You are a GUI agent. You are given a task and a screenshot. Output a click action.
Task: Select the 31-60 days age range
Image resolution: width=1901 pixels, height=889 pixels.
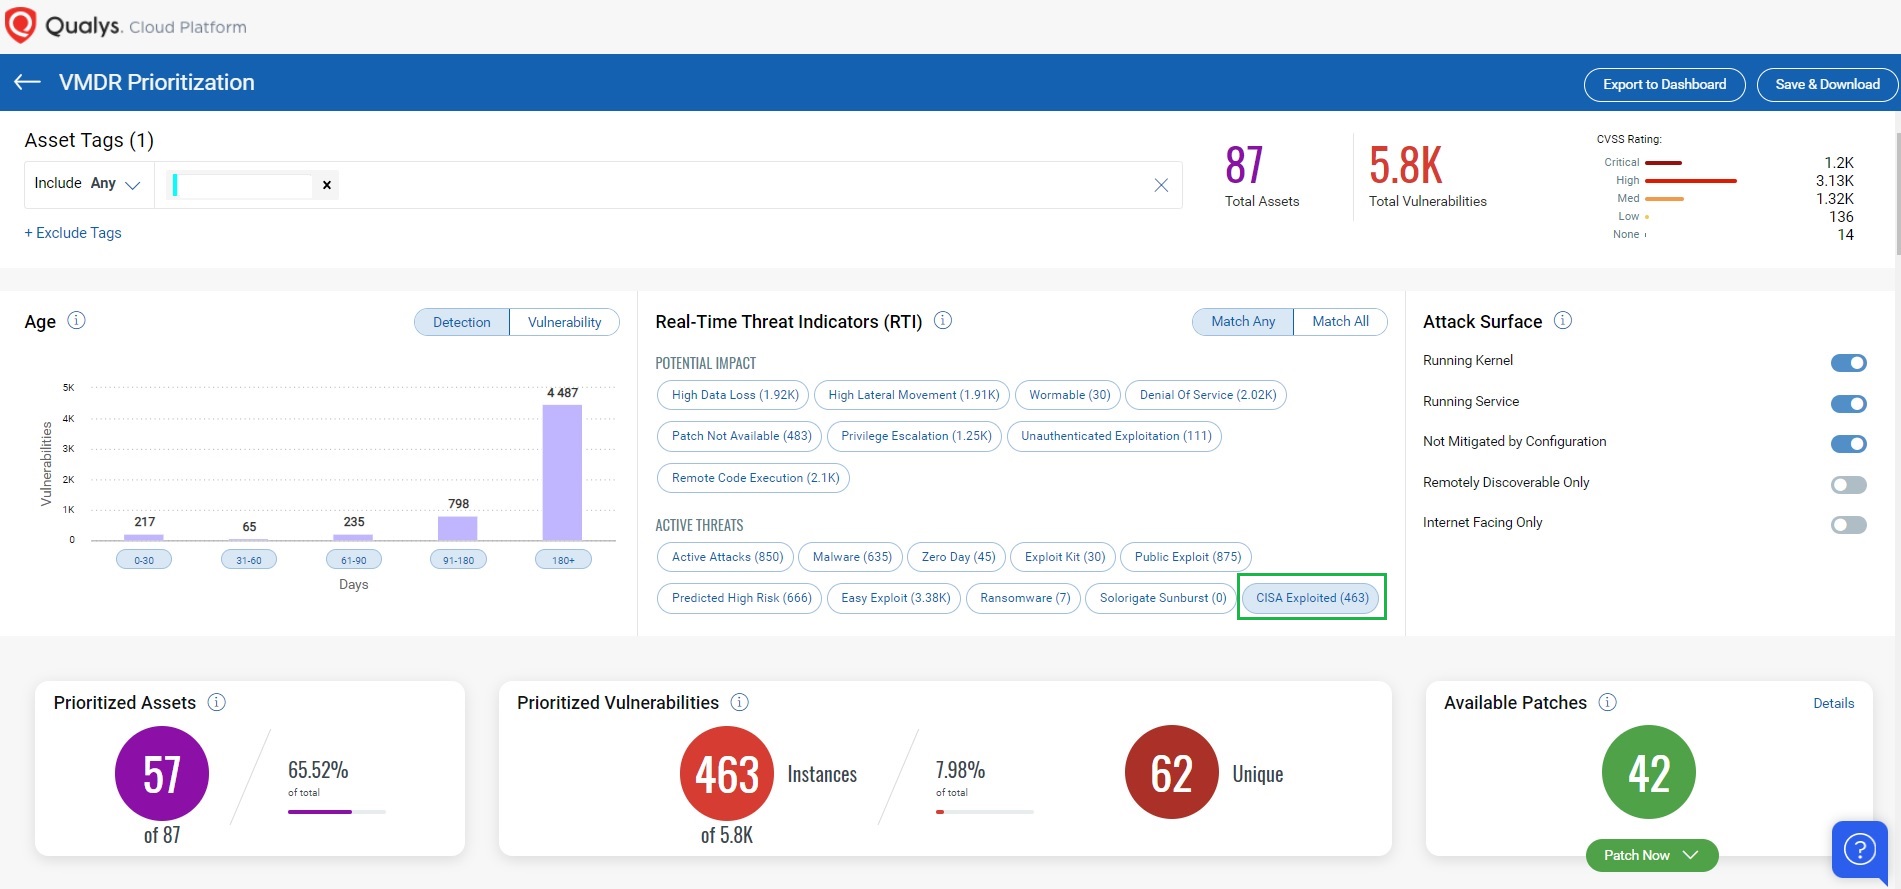(x=249, y=560)
